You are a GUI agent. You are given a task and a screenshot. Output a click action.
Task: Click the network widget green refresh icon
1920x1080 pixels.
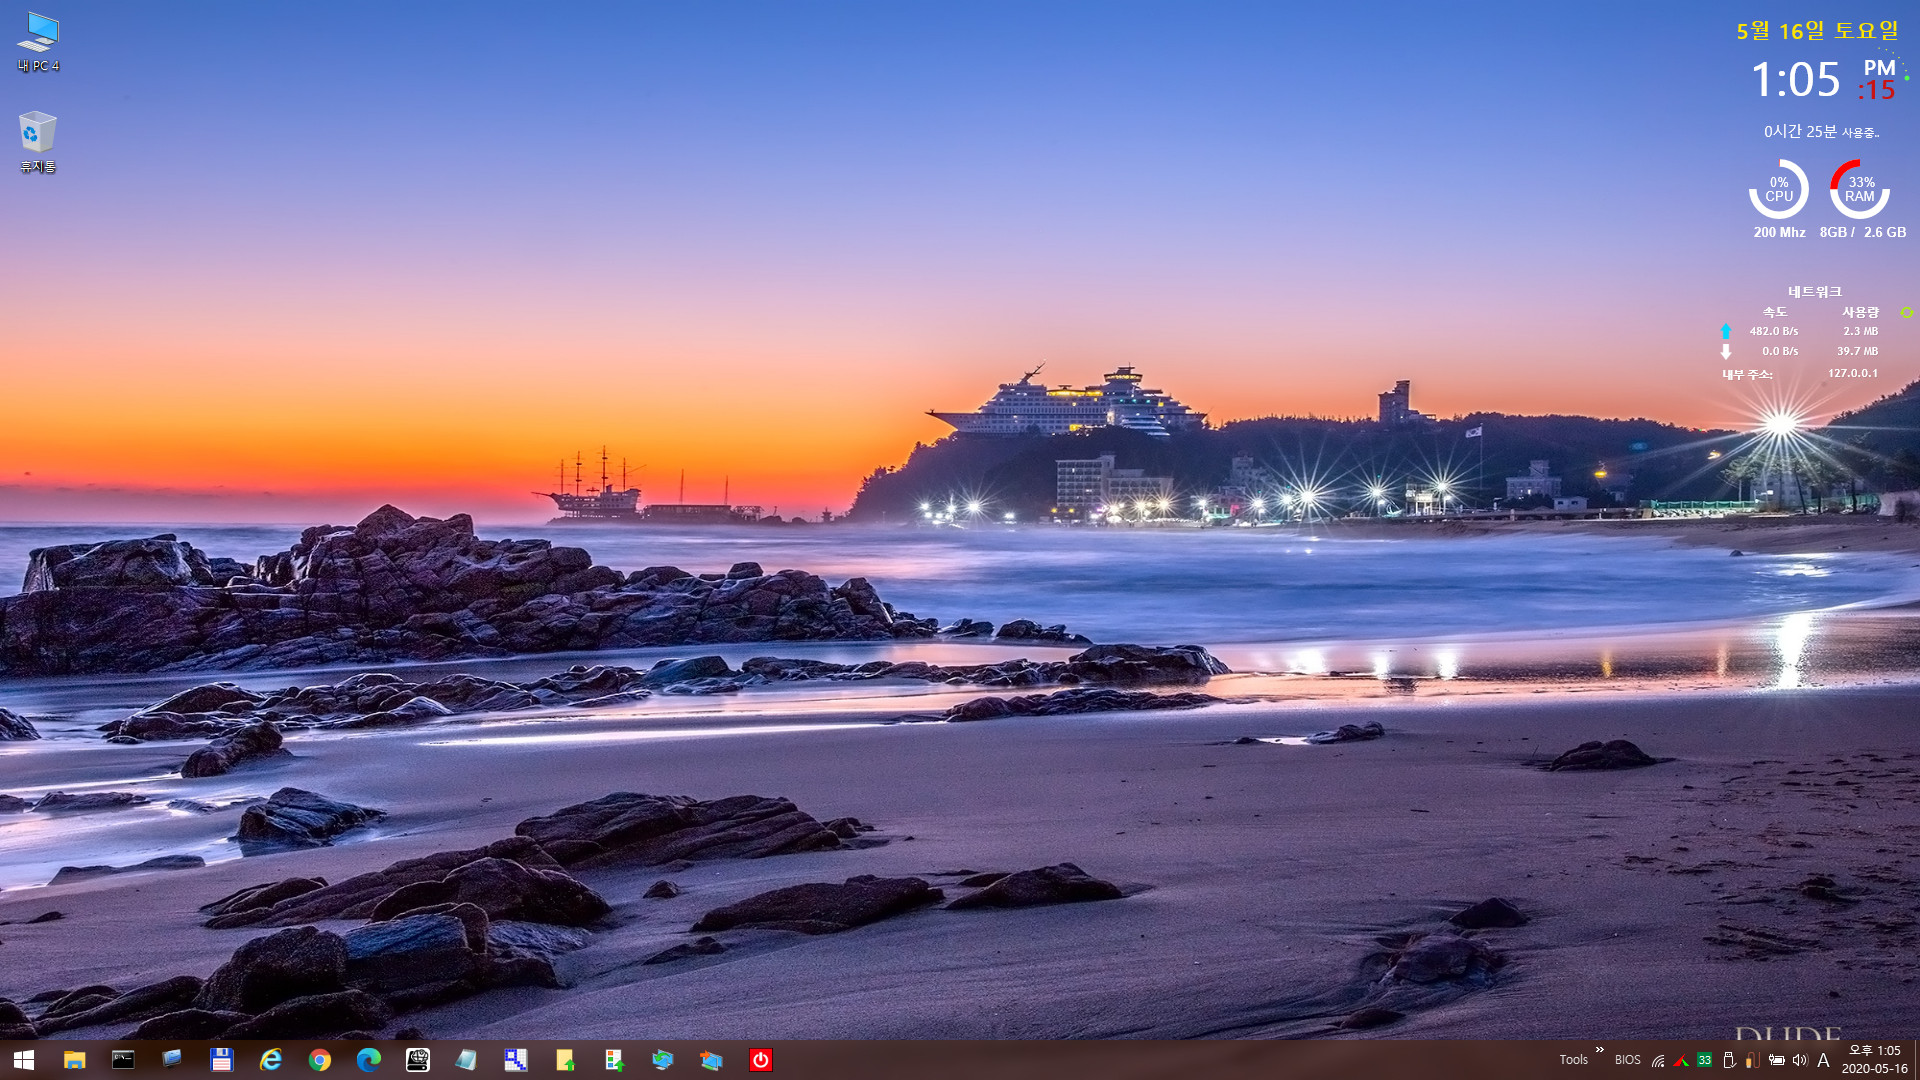tap(1906, 313)
